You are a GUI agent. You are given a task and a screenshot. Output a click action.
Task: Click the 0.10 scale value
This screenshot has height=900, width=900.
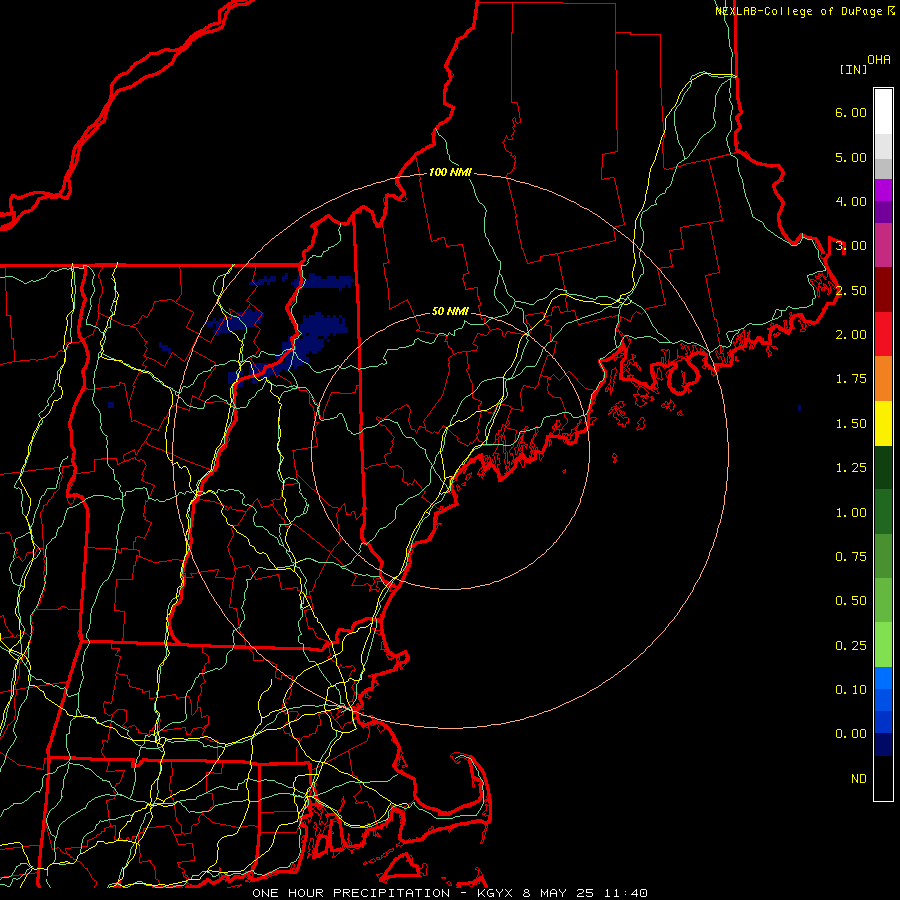tap(851, 690)
